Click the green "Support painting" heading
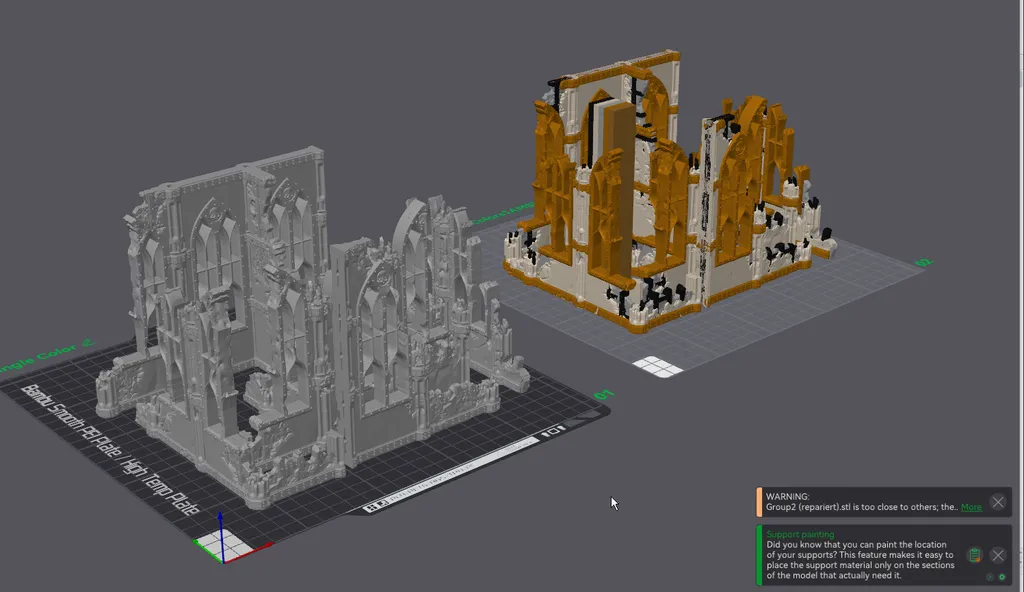 click(800, 535)
